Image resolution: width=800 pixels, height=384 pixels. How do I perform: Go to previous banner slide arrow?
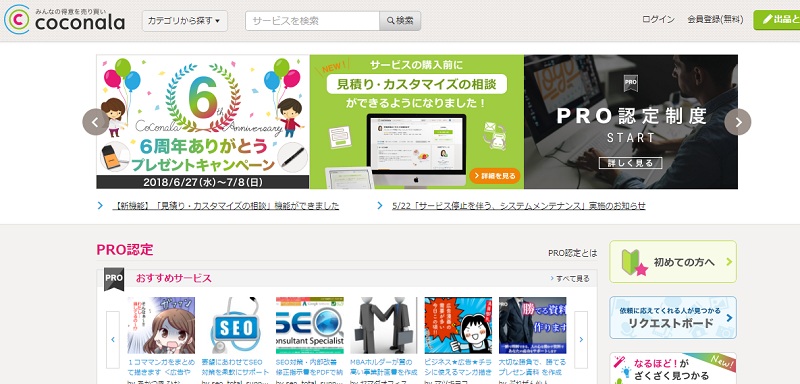pos(95,122)
